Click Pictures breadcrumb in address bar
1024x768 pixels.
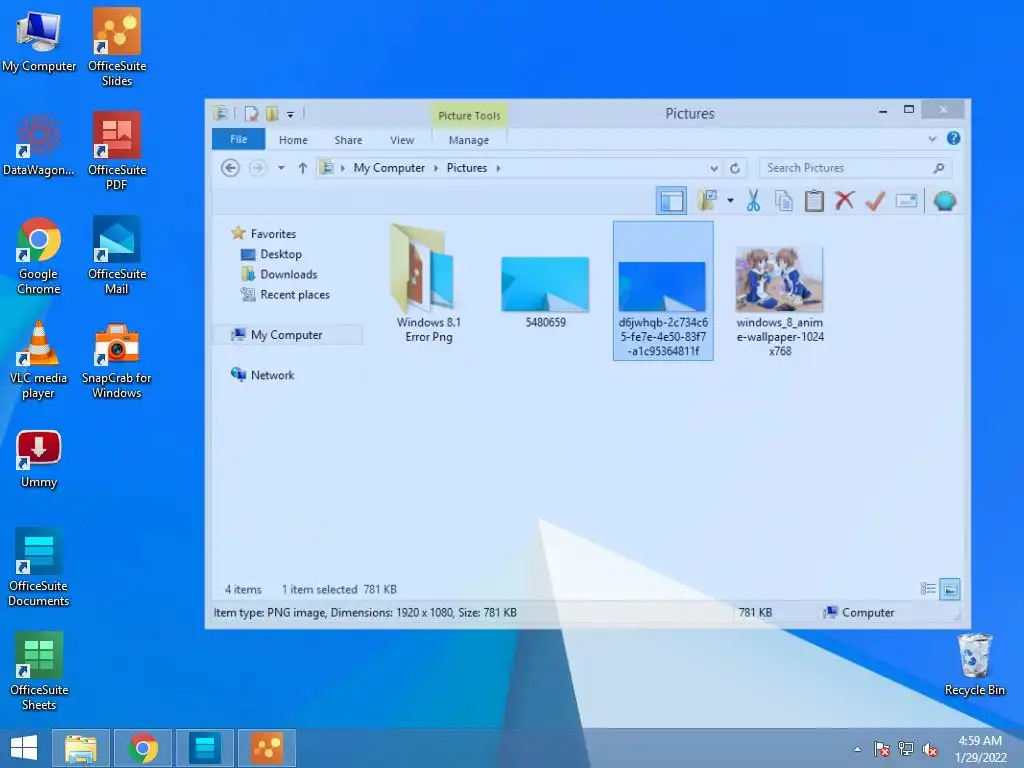click(x=466, y=168)
